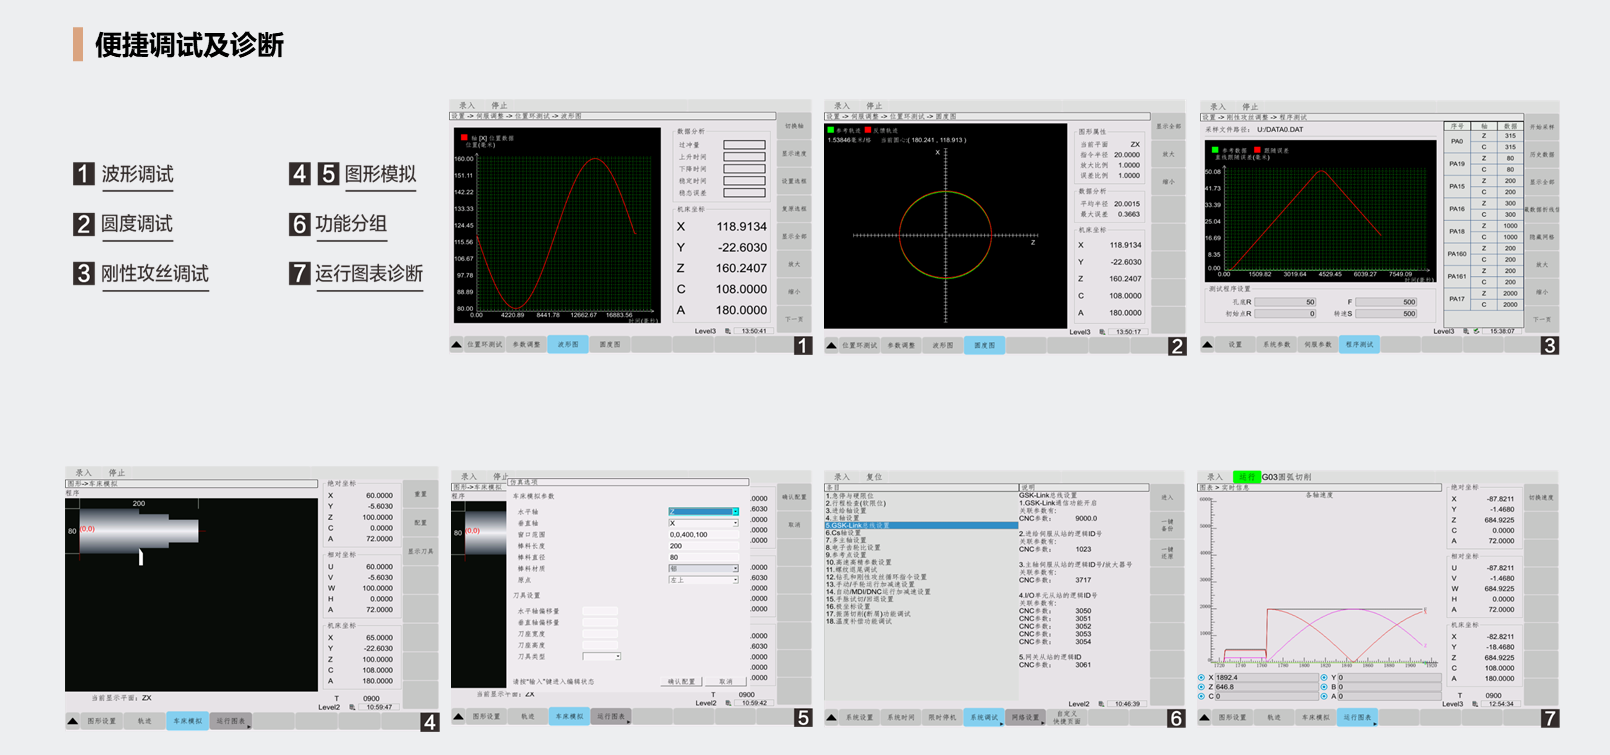Click up-arrow icon in lathe simulation screen 4
The image size is (1610, 755).
click(x=73, y=720)
